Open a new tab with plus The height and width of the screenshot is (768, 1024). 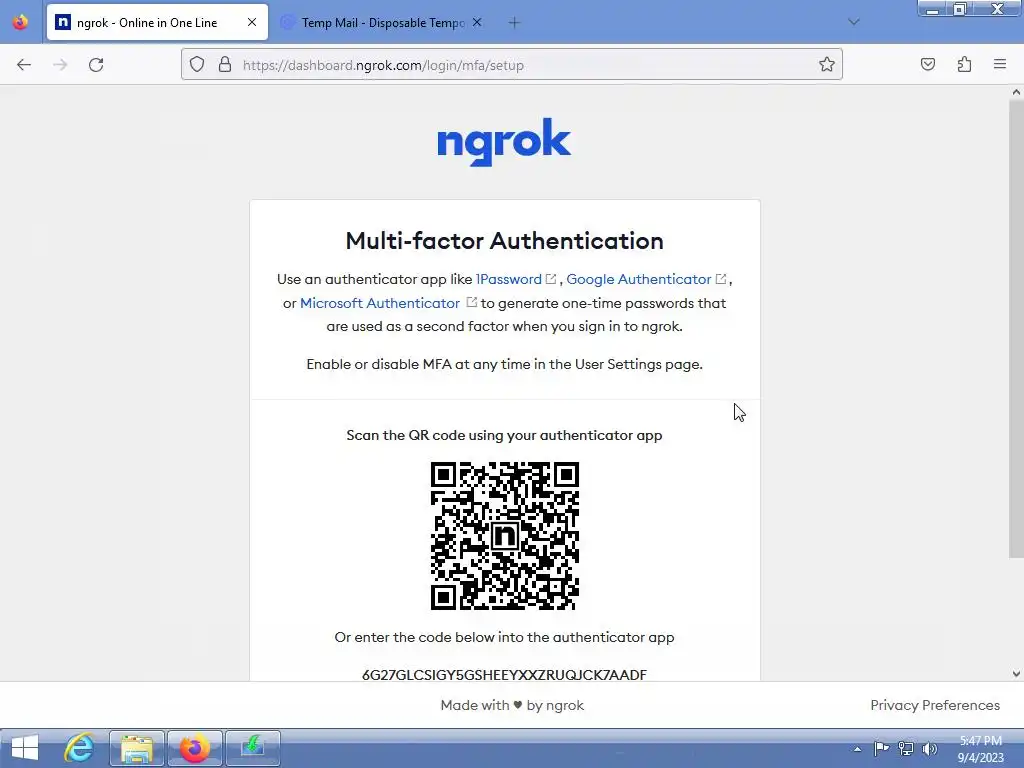click(514, 23)
